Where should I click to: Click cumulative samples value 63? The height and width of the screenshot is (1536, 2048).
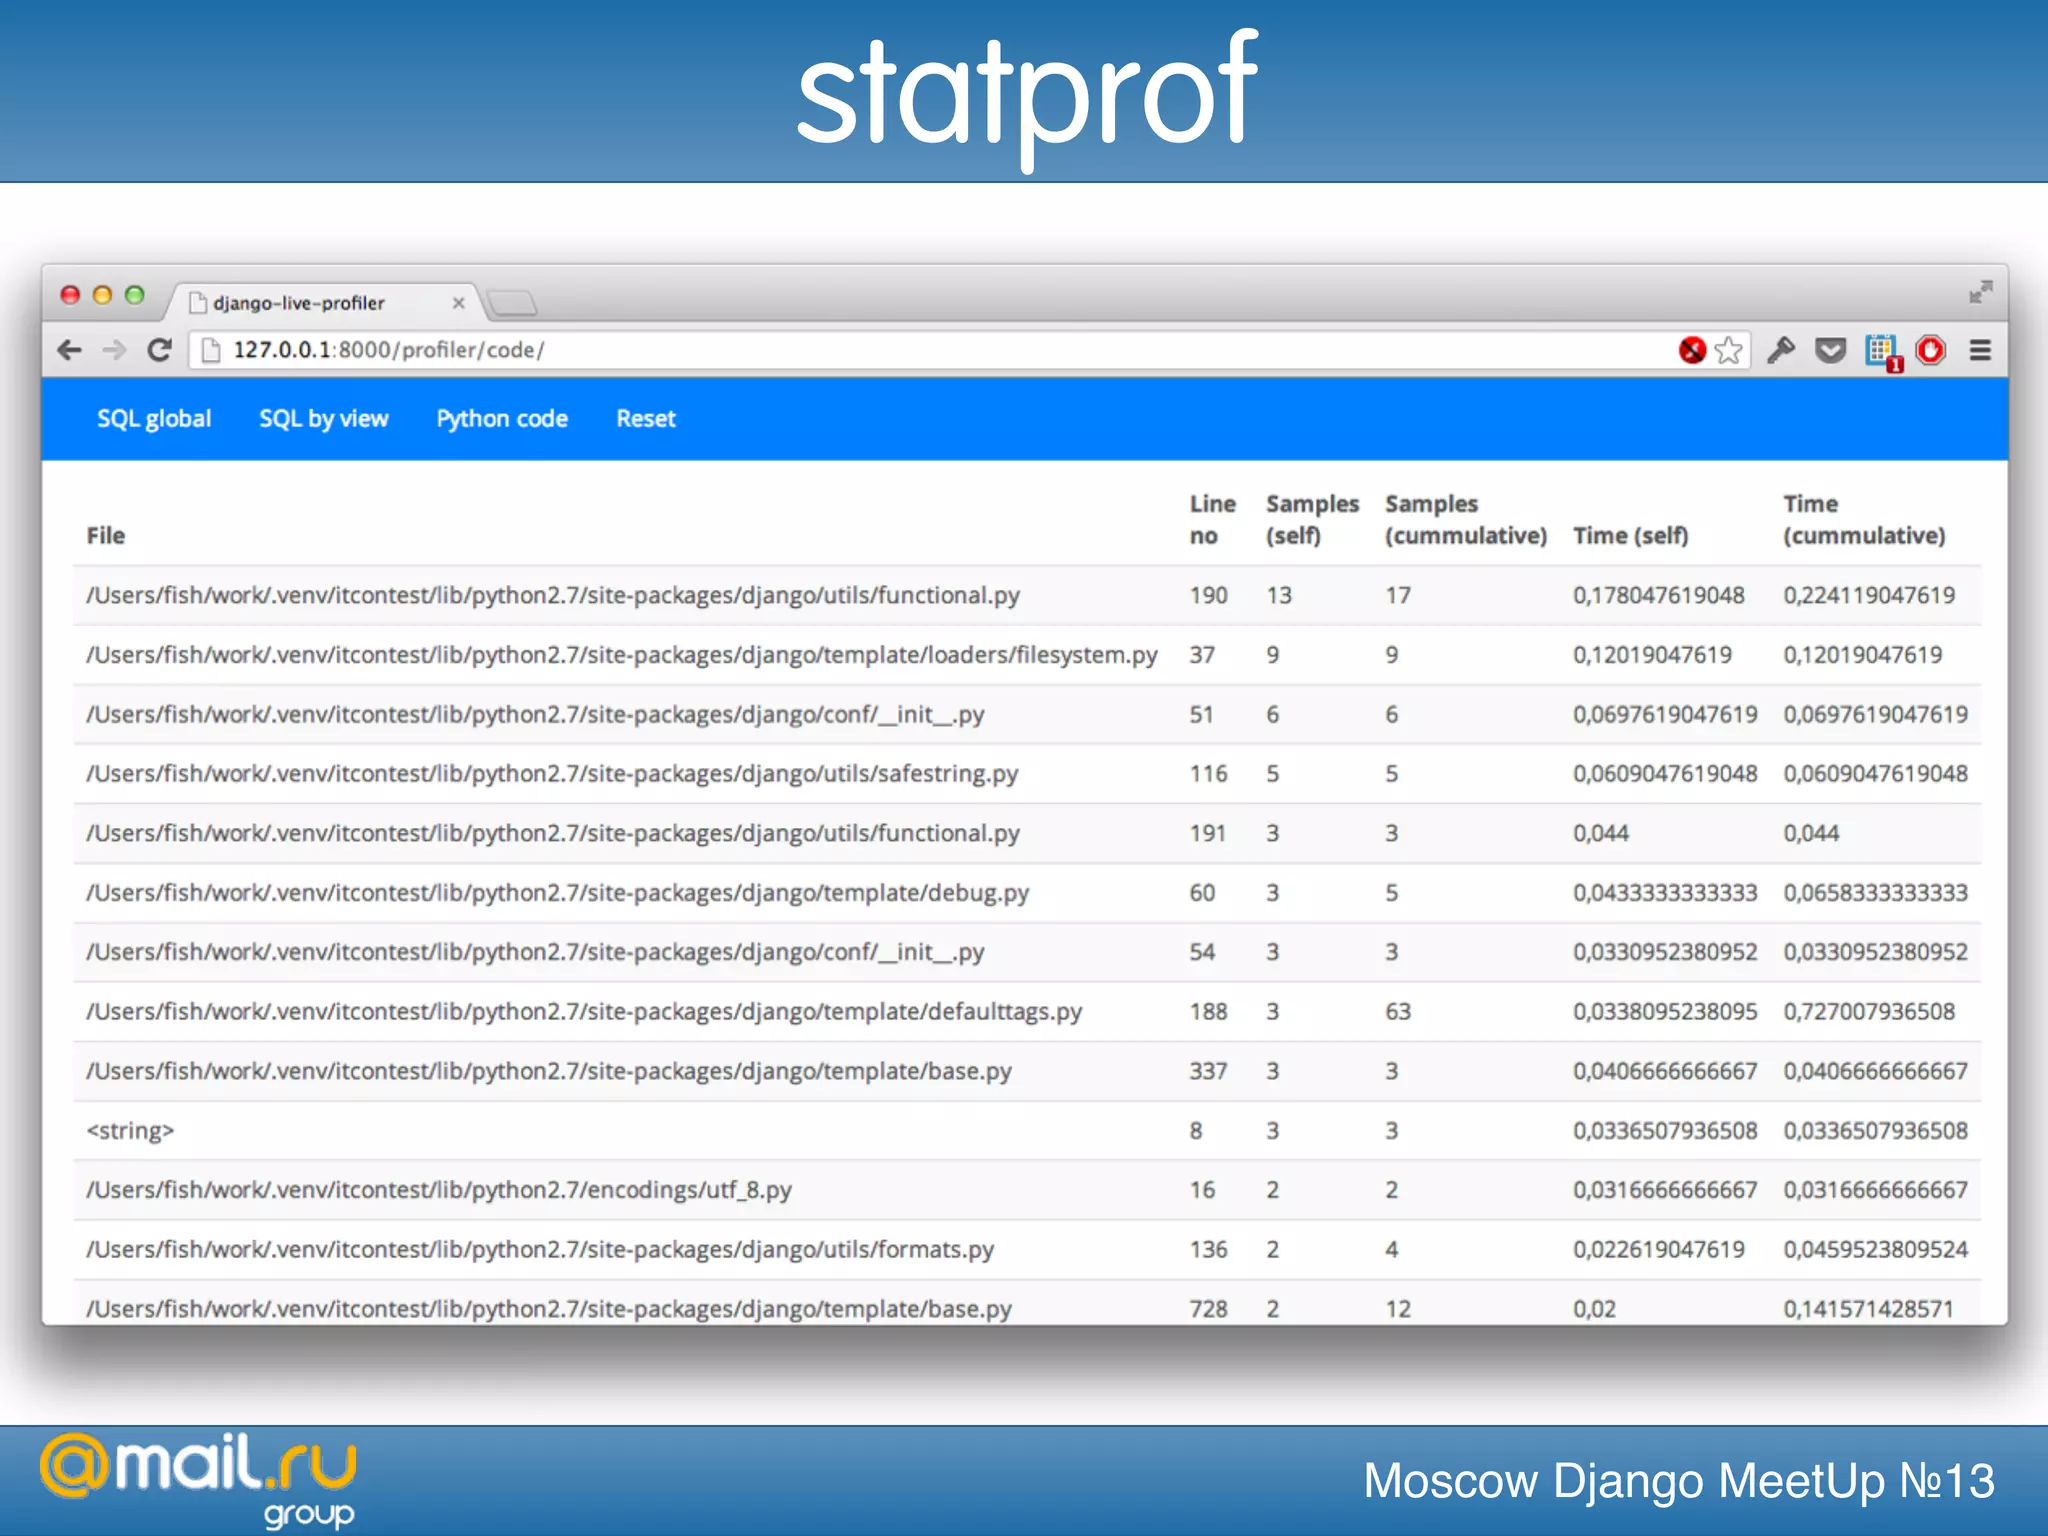(1398, 1012)
